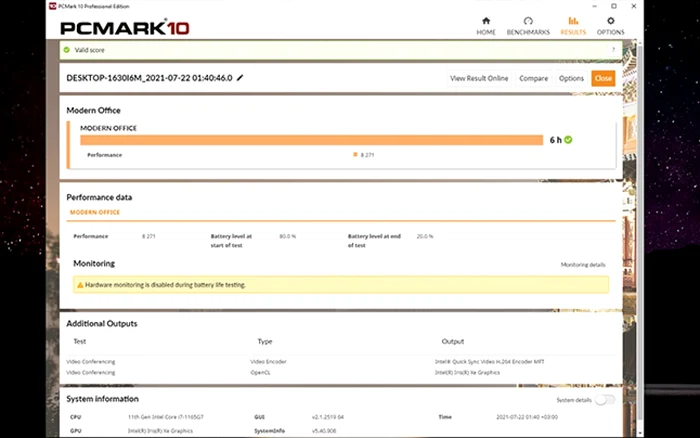This screenshot has width=700, height=438.
Task: Click the SystemInfo v5.40.908 value
Action: [x=324, y=431]
